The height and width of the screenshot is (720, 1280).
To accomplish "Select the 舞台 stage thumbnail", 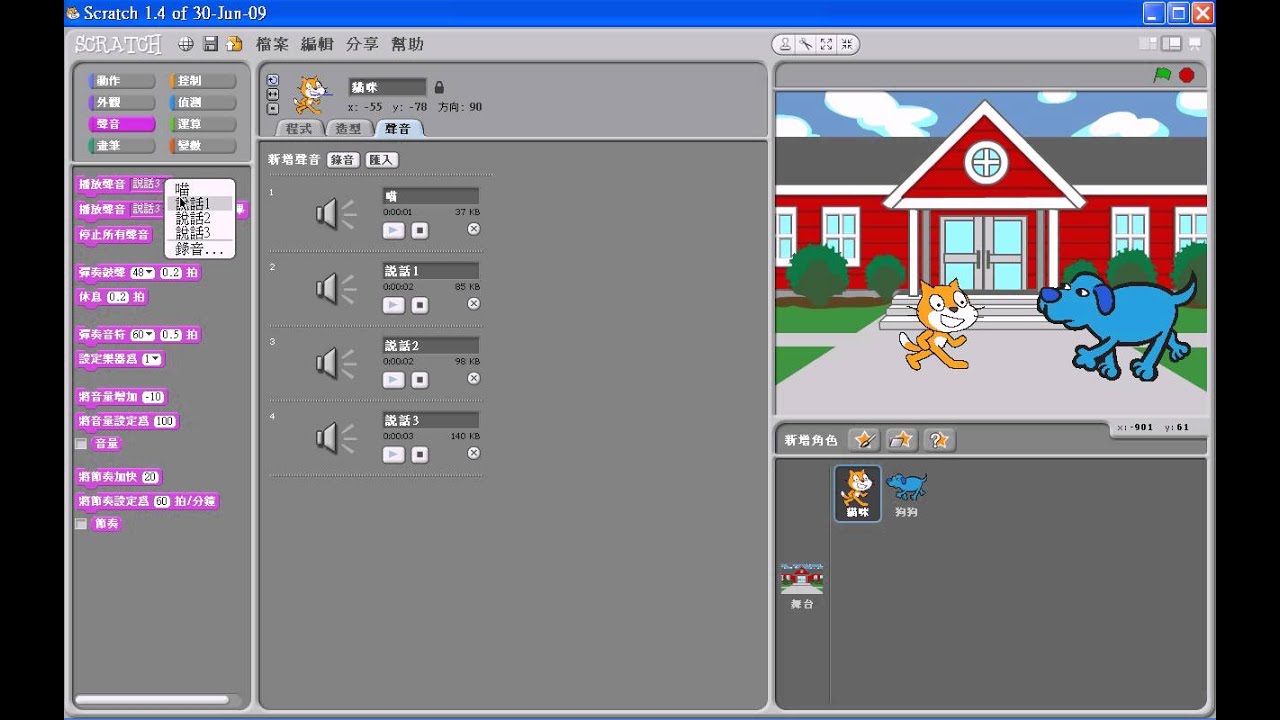I will [x=802, y=585].
